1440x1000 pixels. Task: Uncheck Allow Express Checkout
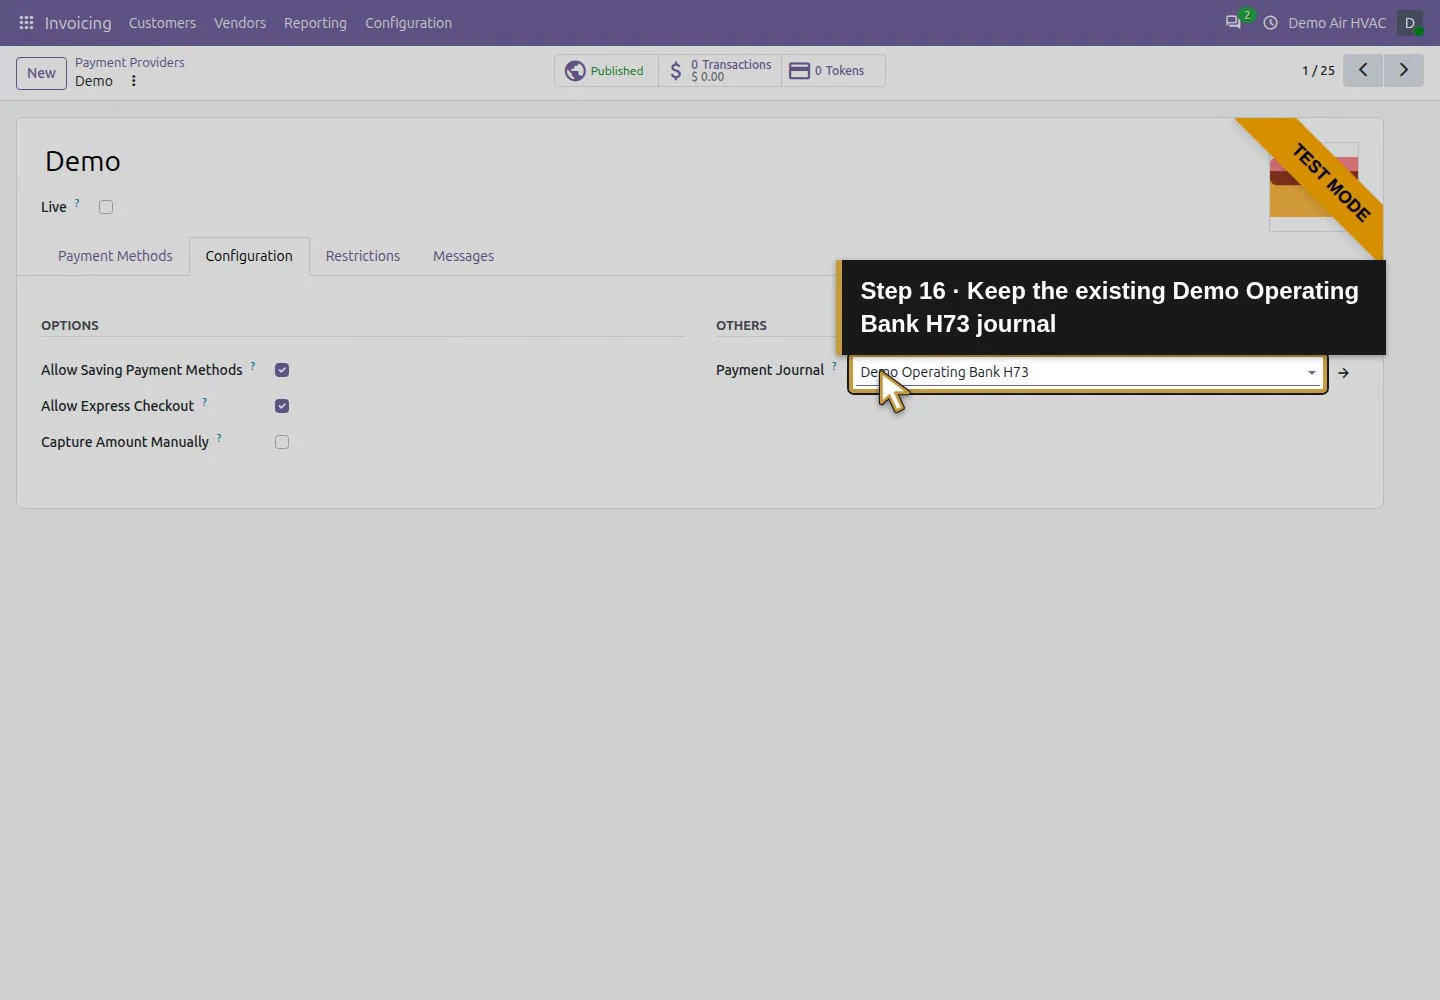click(x=282, y=406)
